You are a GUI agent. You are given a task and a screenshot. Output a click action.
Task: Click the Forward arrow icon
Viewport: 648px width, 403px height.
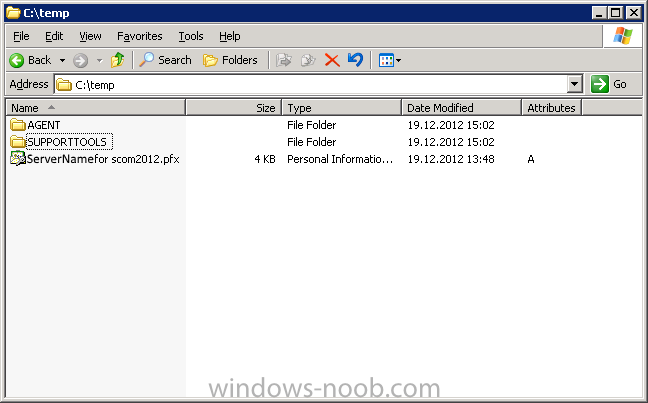pos(81,60)
